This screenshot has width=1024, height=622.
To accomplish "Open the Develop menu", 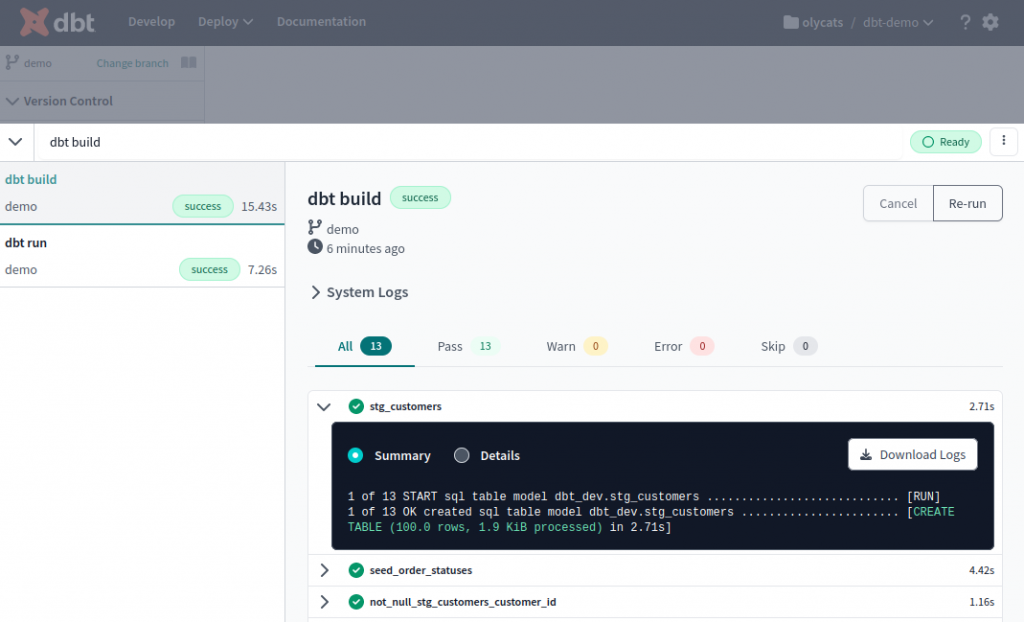I will click(x=152, y=22).
